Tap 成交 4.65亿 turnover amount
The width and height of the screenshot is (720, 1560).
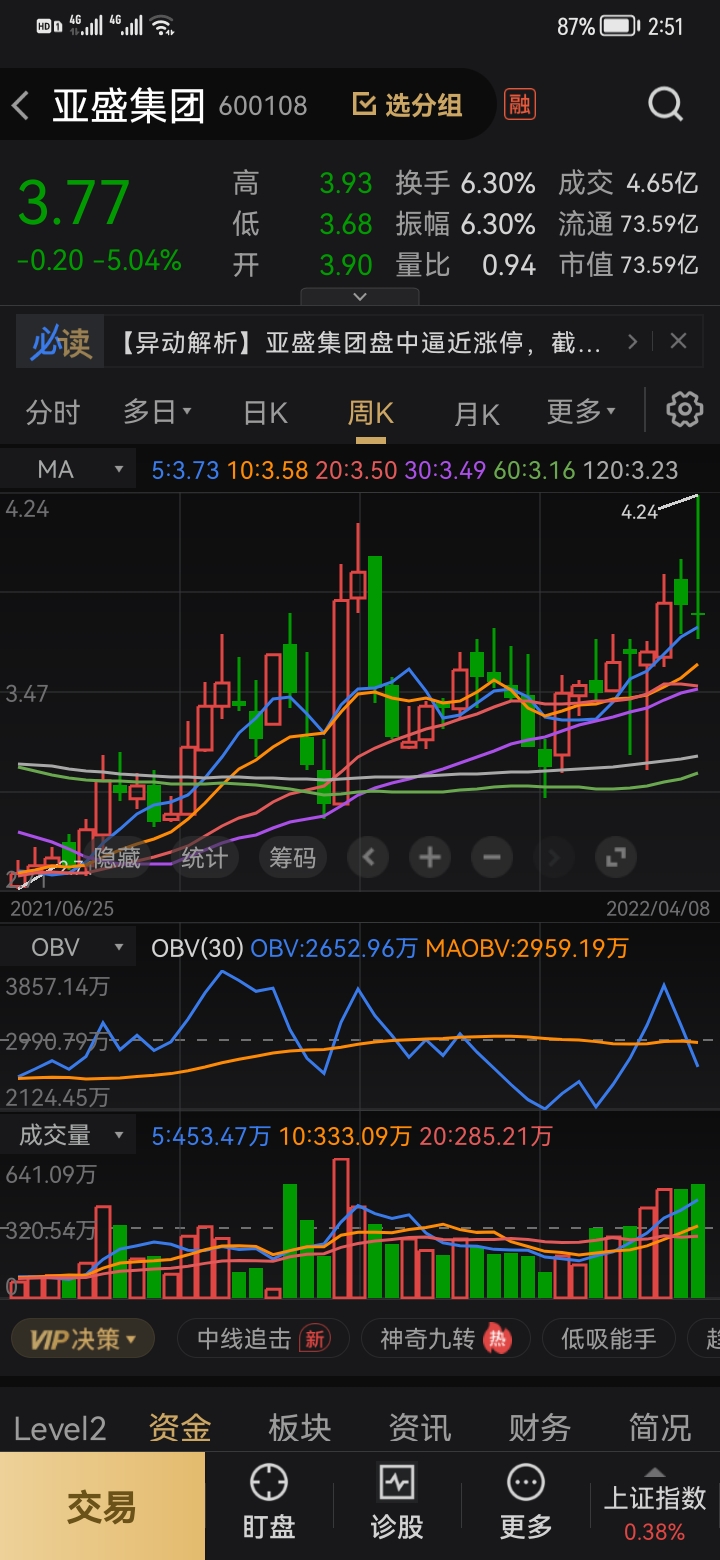coord(627,184)
